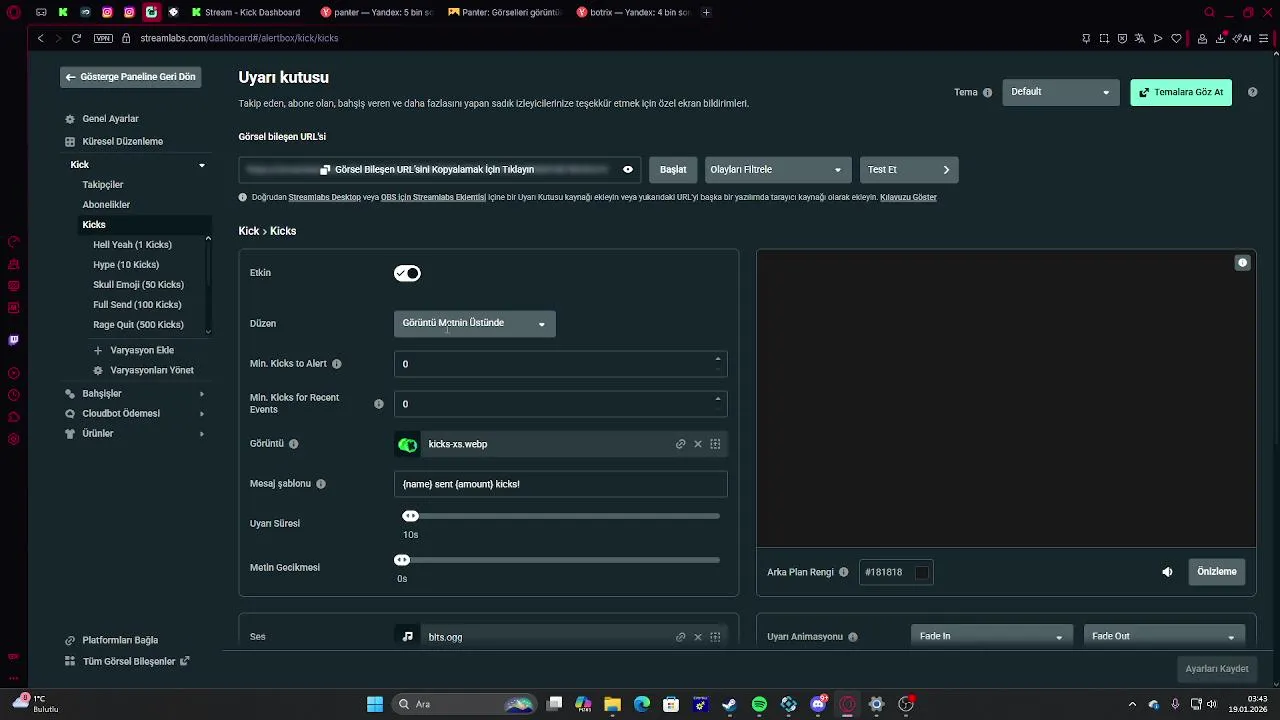Mute preview with the speaker icon
This screenshot has width=1280, height=720.
tap(1167, 572)
